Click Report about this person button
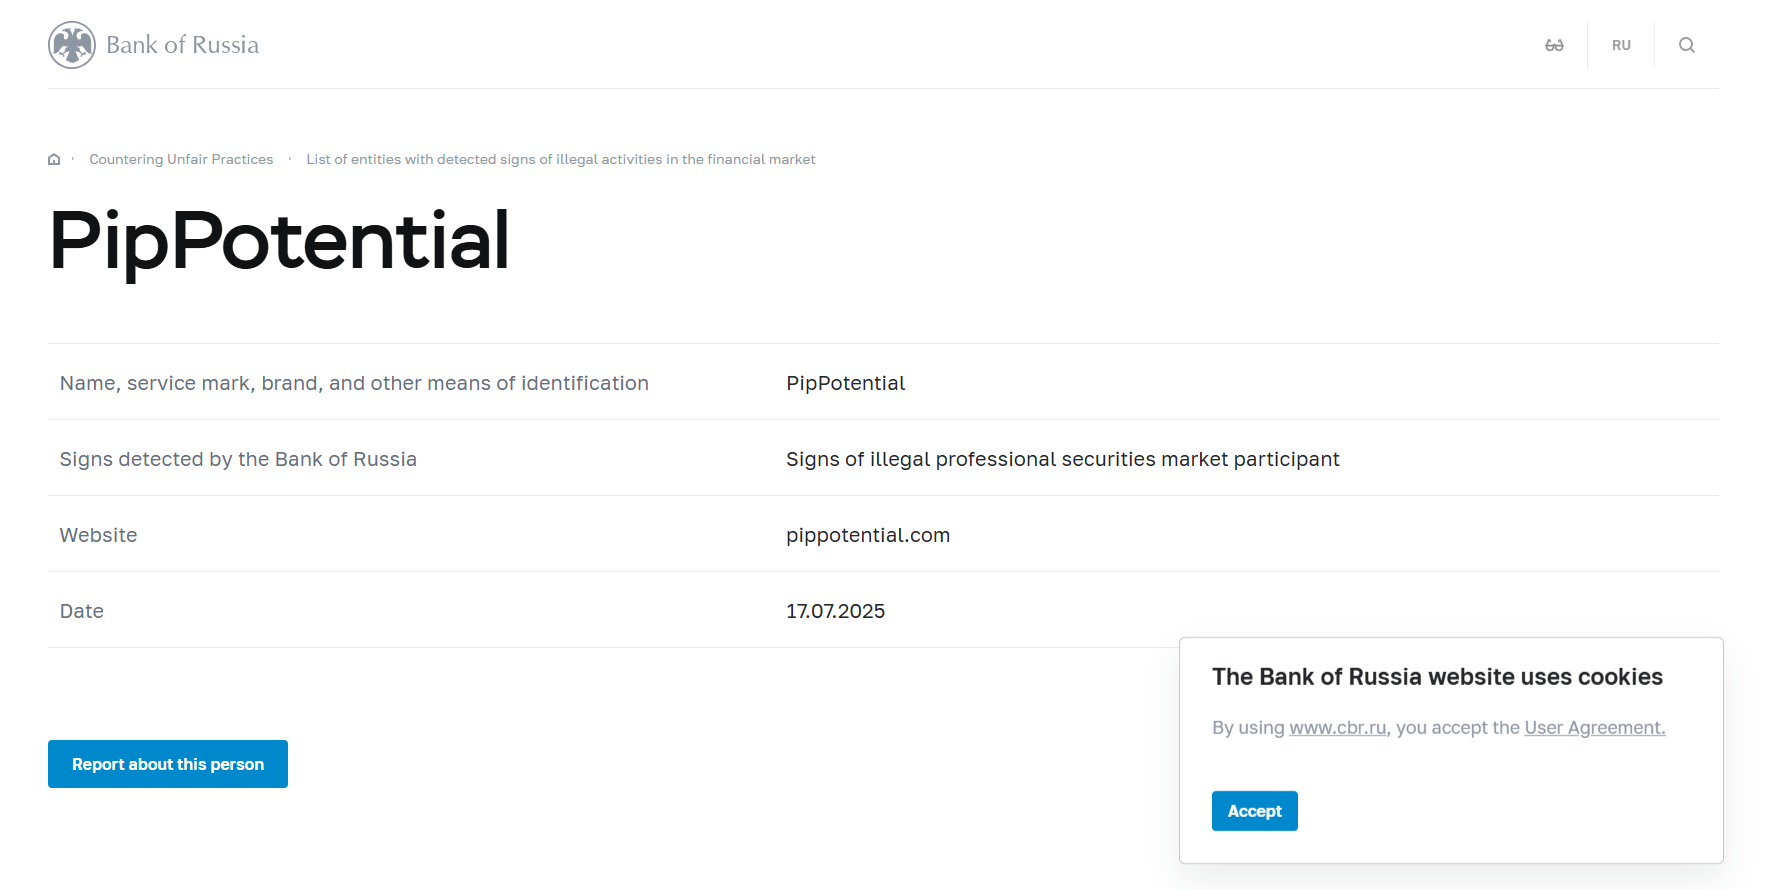Image resolution: width=1766 pixels, height=890 pixels. click(x=168, y=764)
